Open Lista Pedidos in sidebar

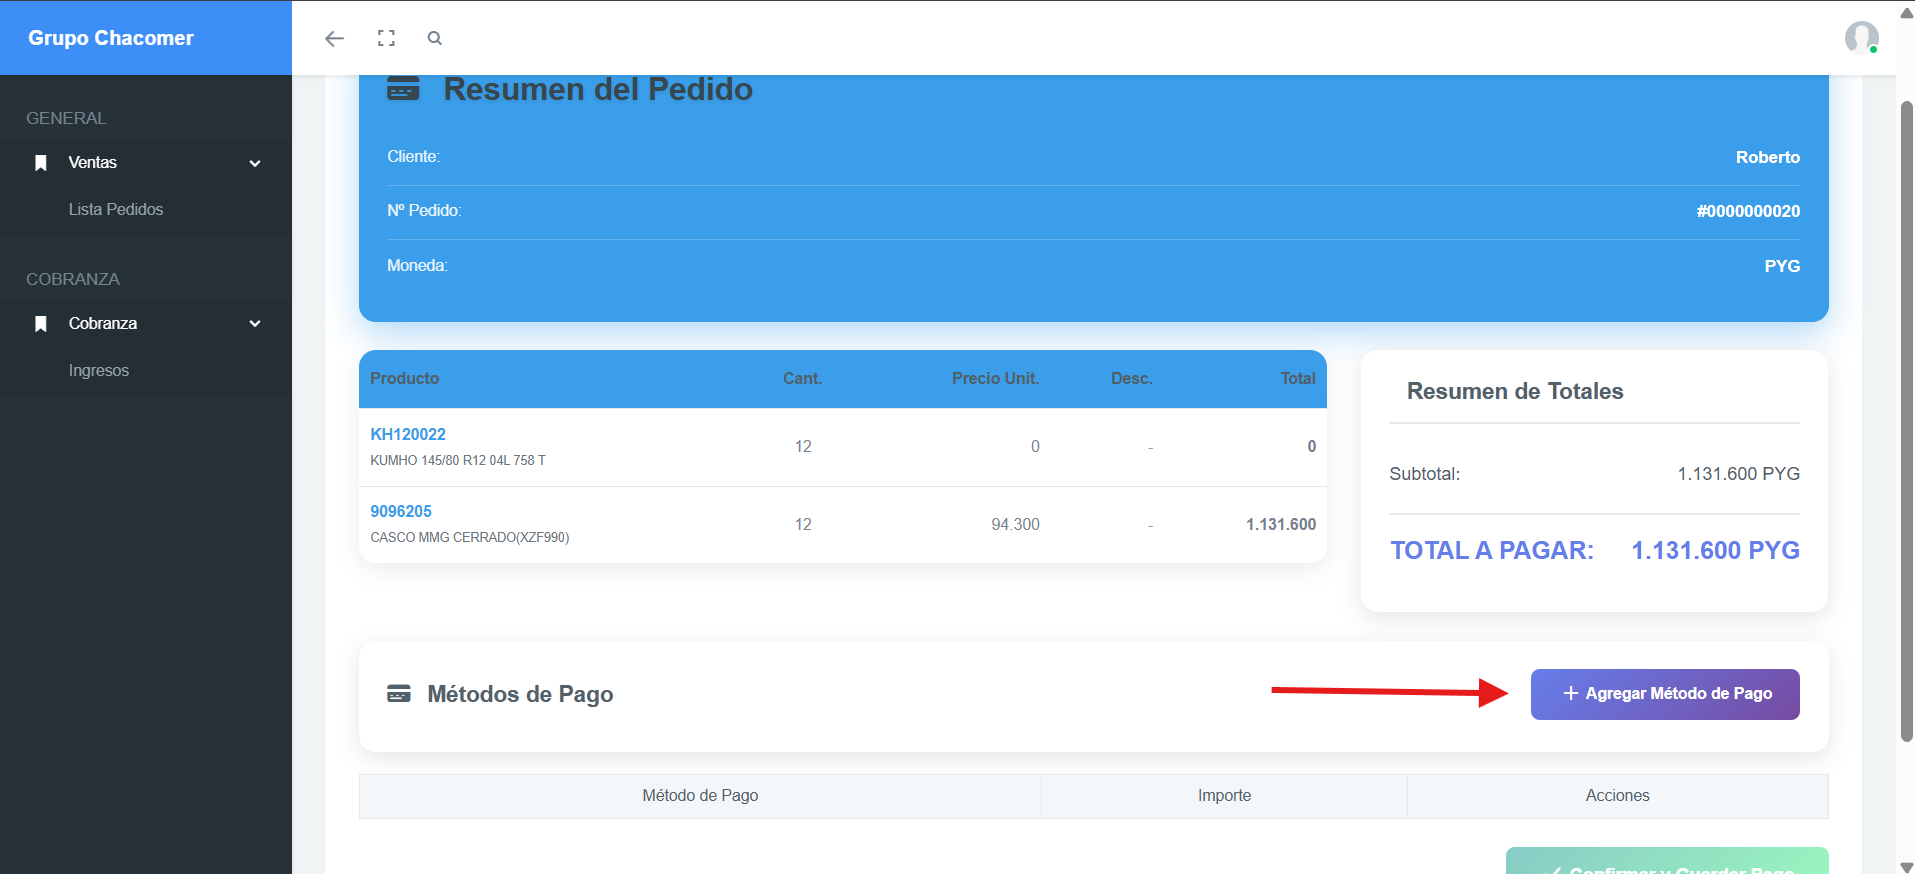click(x=116, y=210)
